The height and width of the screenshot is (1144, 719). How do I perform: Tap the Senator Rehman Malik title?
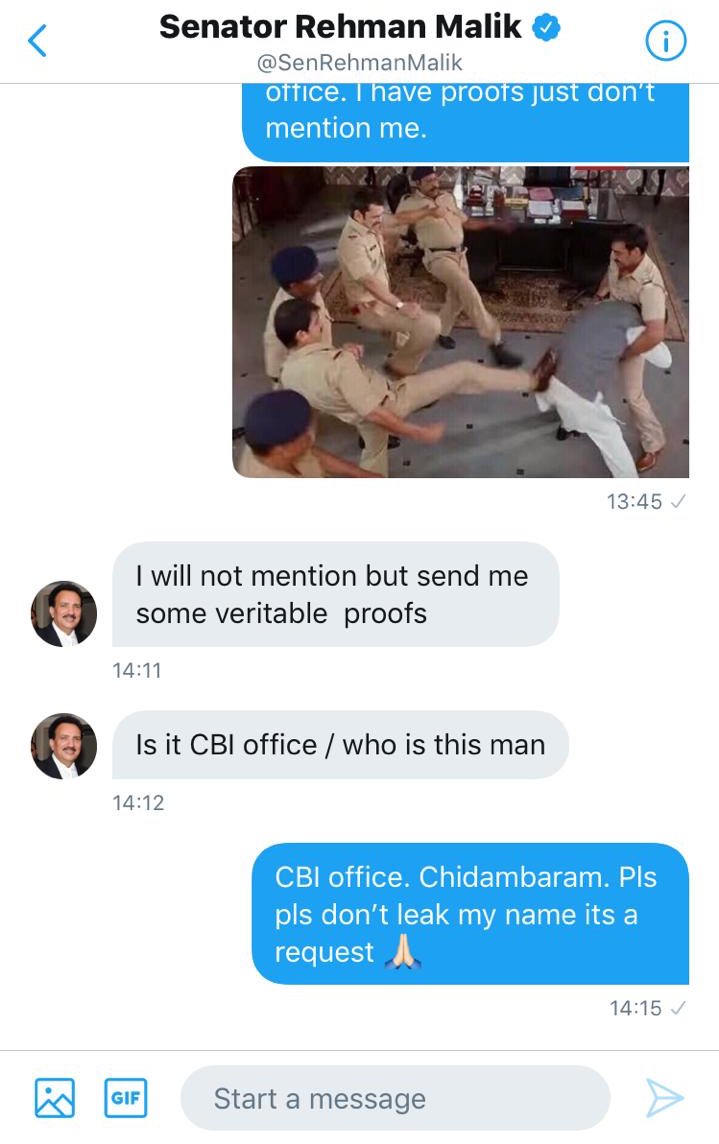[340, 27]
